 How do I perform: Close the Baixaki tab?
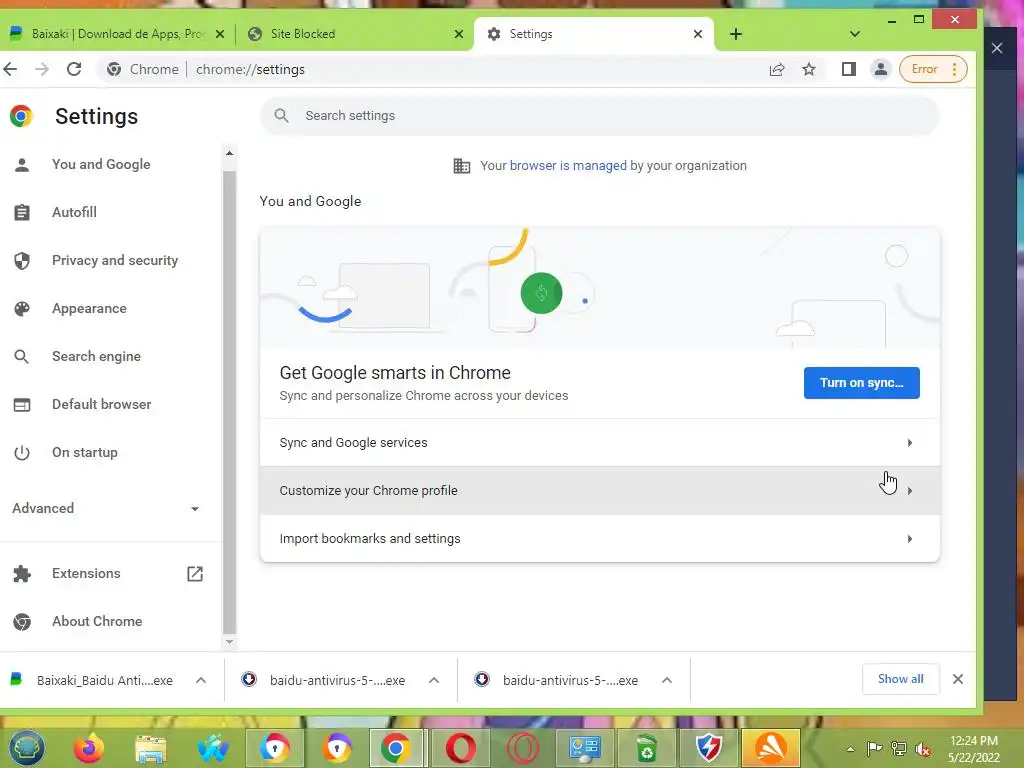point(220,34)
